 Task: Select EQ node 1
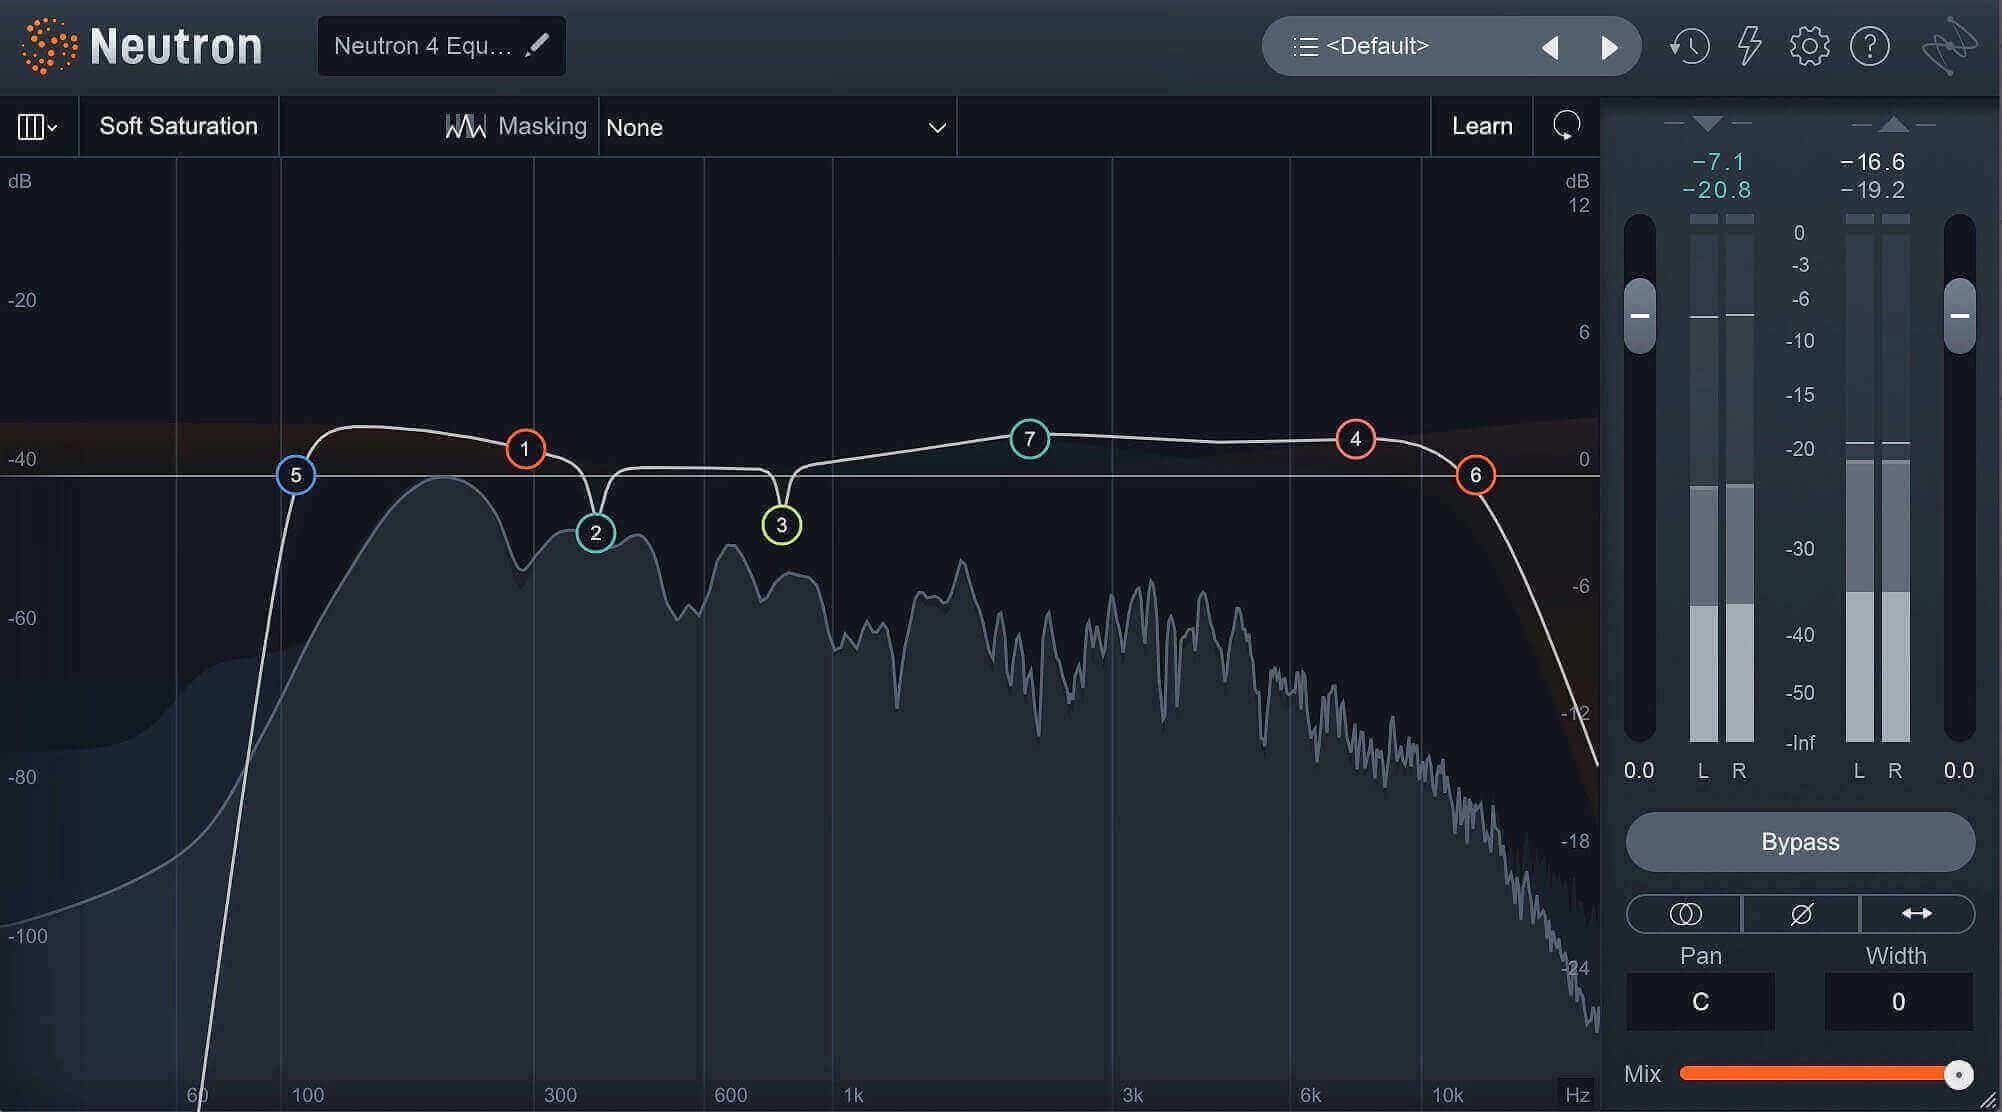tap(525, 449)
